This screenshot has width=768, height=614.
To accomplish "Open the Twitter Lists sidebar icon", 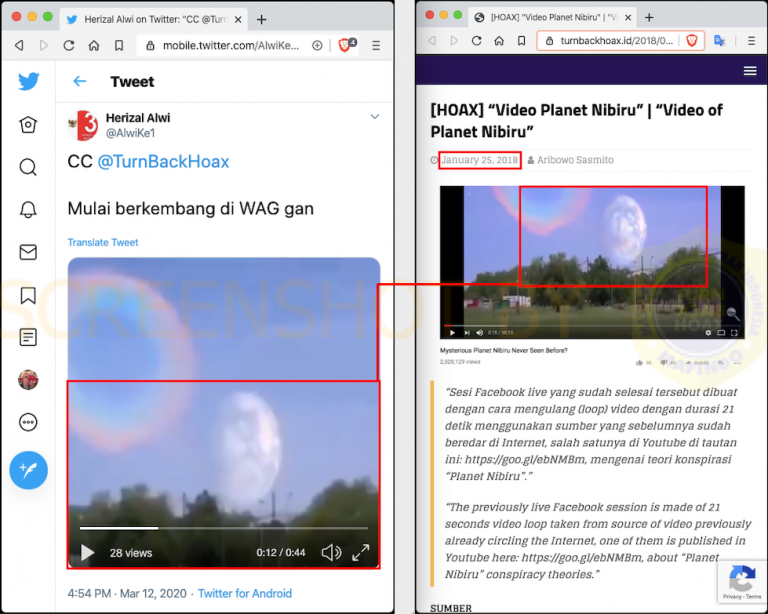I will tap(28, 337).
